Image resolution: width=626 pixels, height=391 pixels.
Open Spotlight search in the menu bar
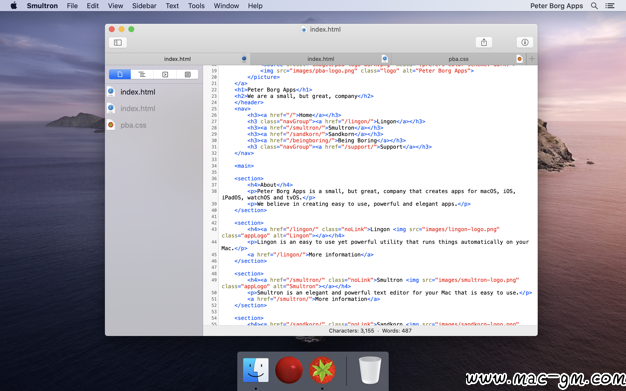tap(594, 6)
